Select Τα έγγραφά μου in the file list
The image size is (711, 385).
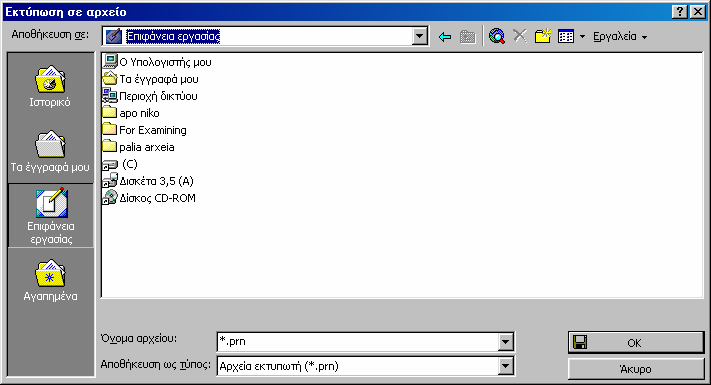(151, 79)
